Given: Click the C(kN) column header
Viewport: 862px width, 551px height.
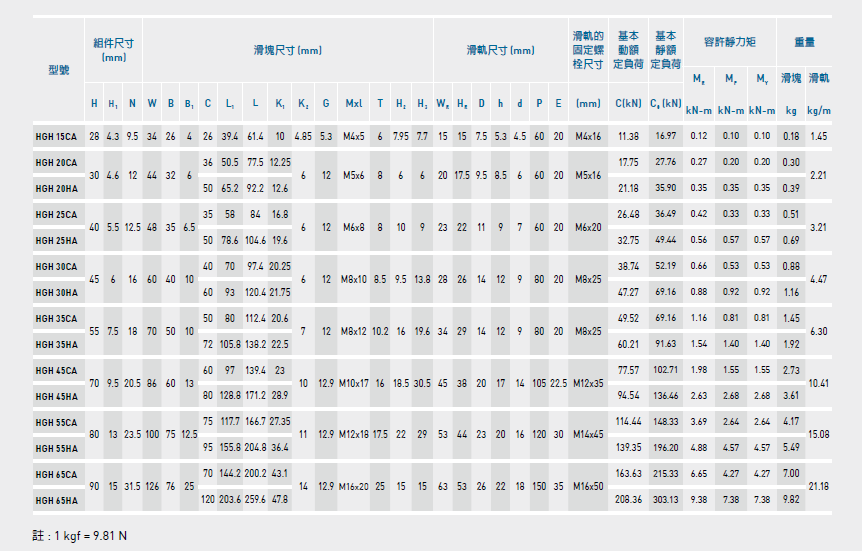Looking at the screenshot, I should 628,104.
